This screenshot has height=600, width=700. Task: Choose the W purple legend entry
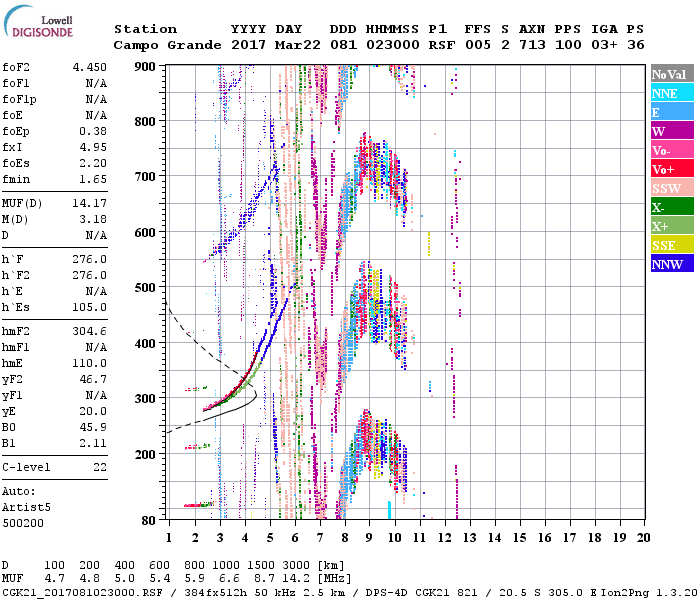coord(671,131)
